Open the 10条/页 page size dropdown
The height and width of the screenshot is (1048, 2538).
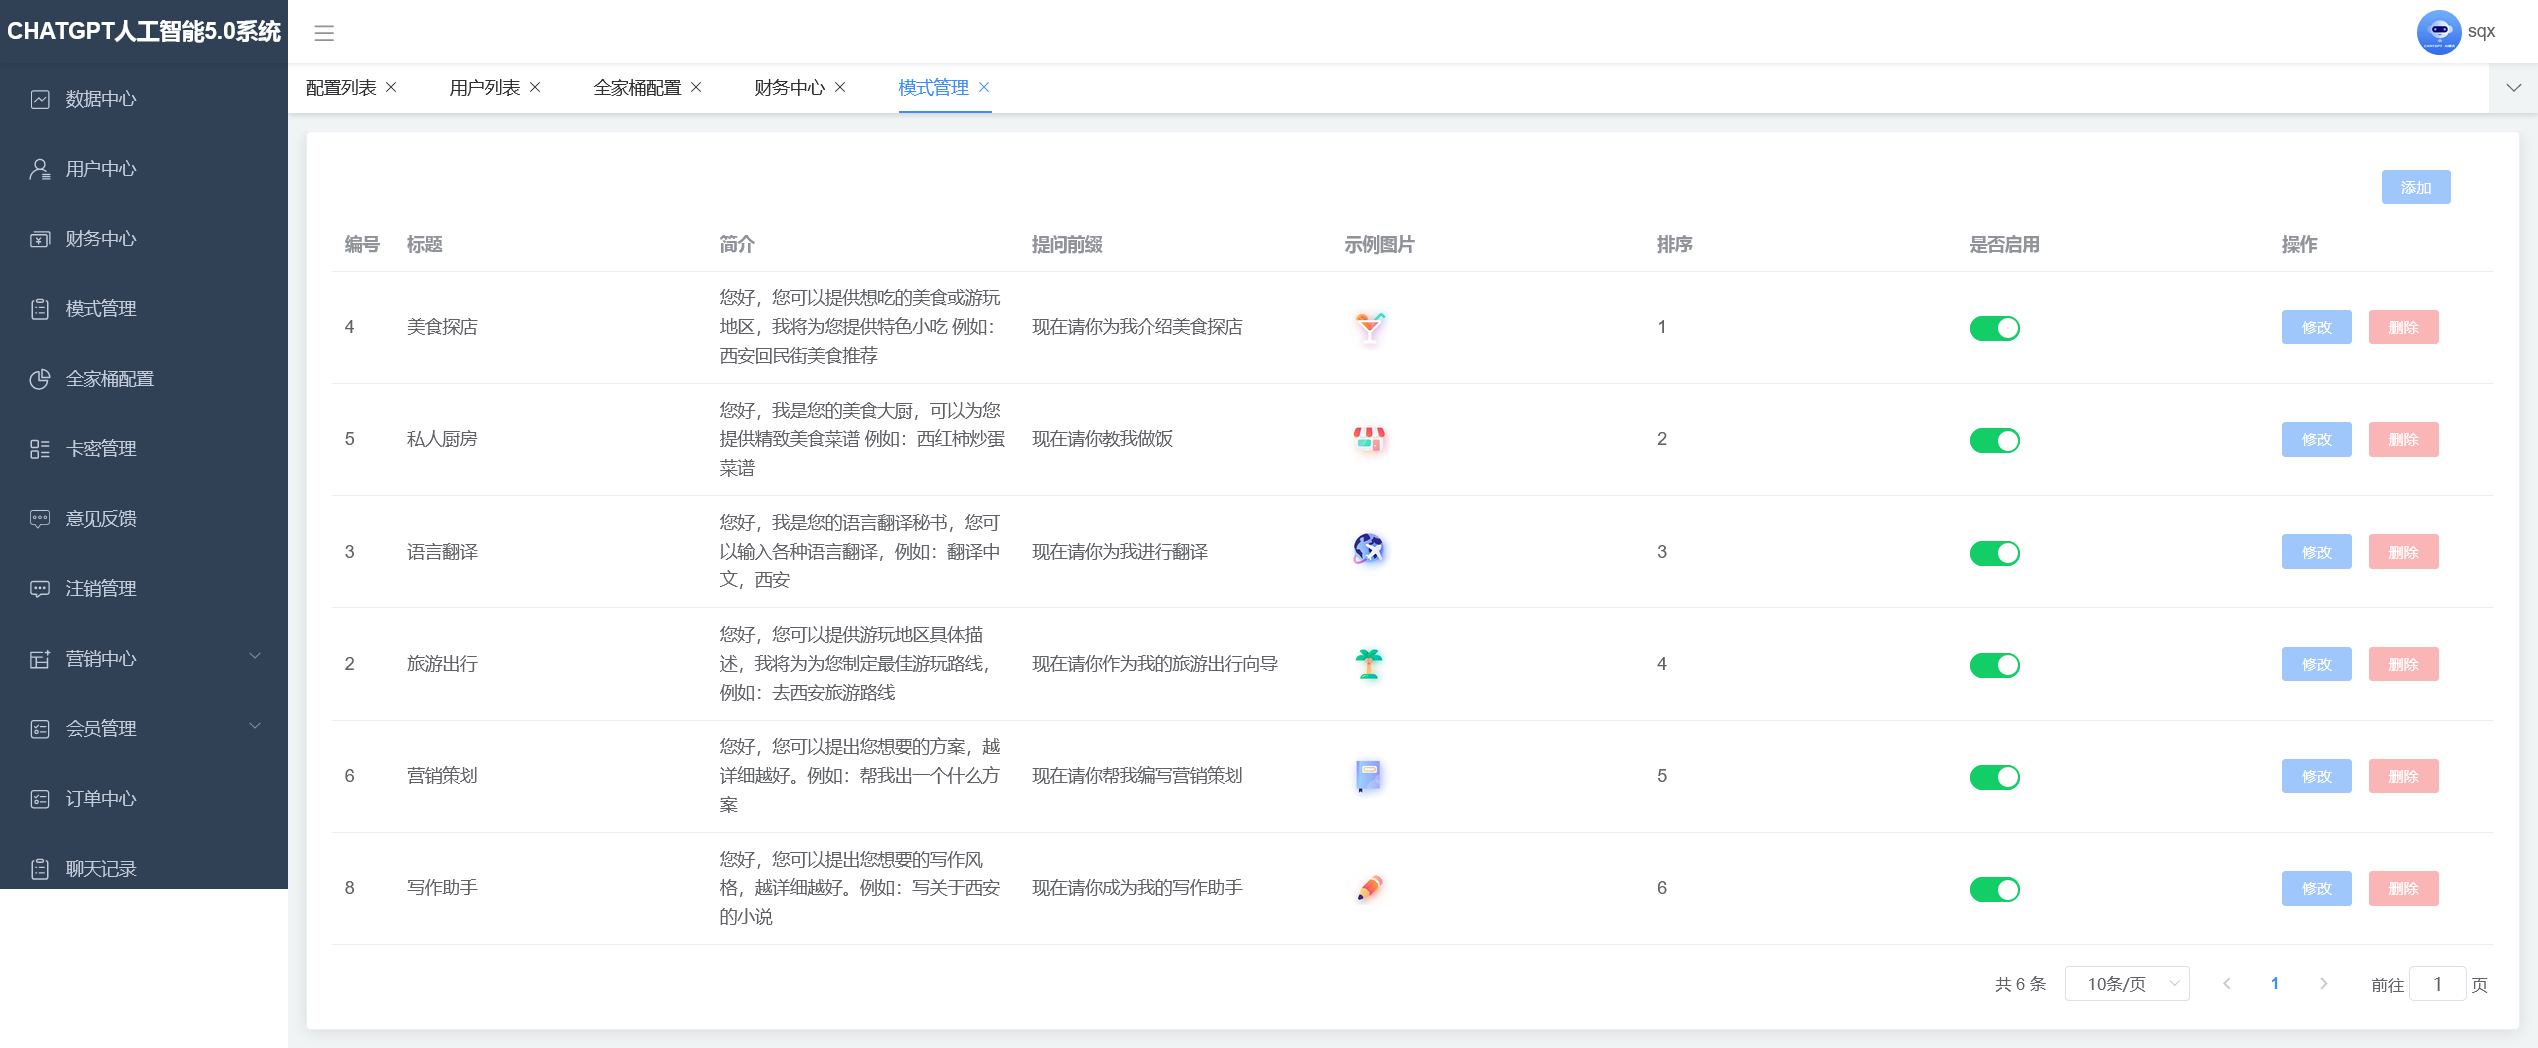tap(2127, 984)
